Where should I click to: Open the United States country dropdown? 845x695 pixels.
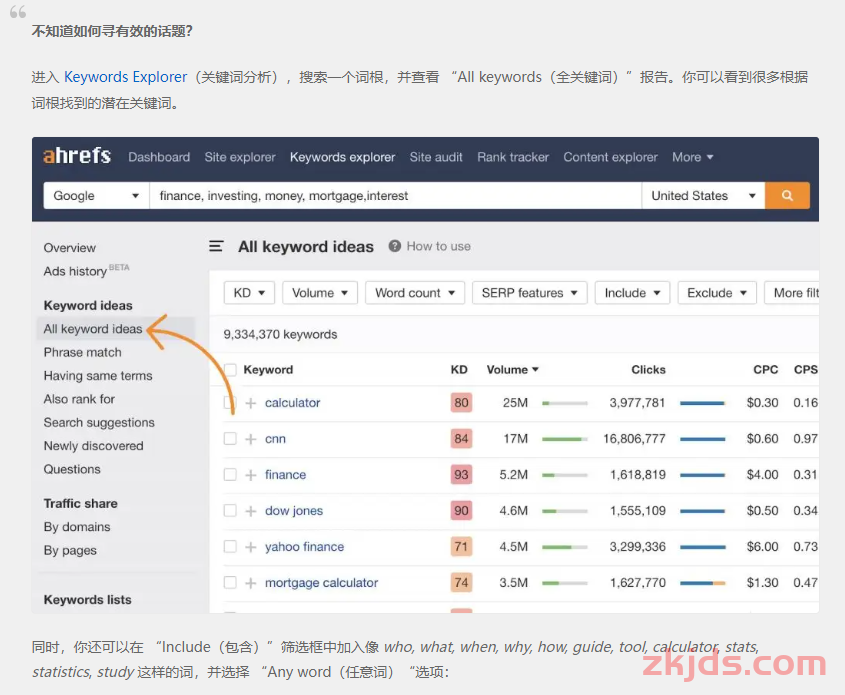click(x=703, y=196)
